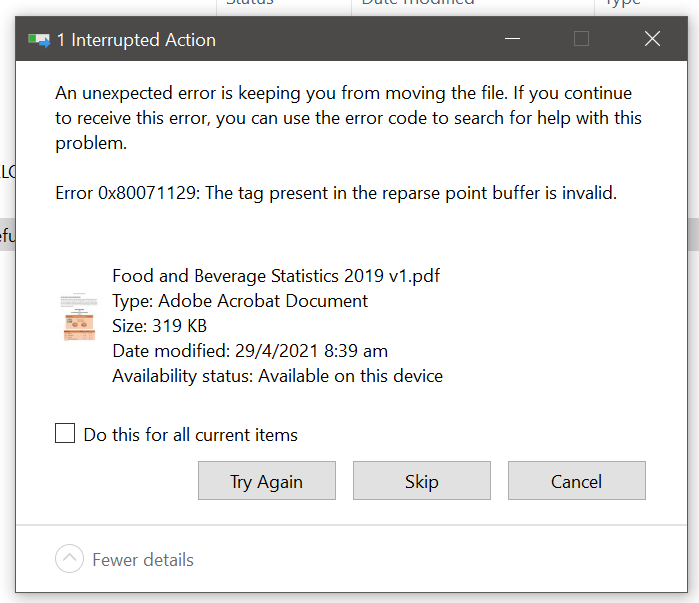The width and height of the screenshot is (699, 603).
Task: Click the greyed-out maximize button
Action: point(581,40)
